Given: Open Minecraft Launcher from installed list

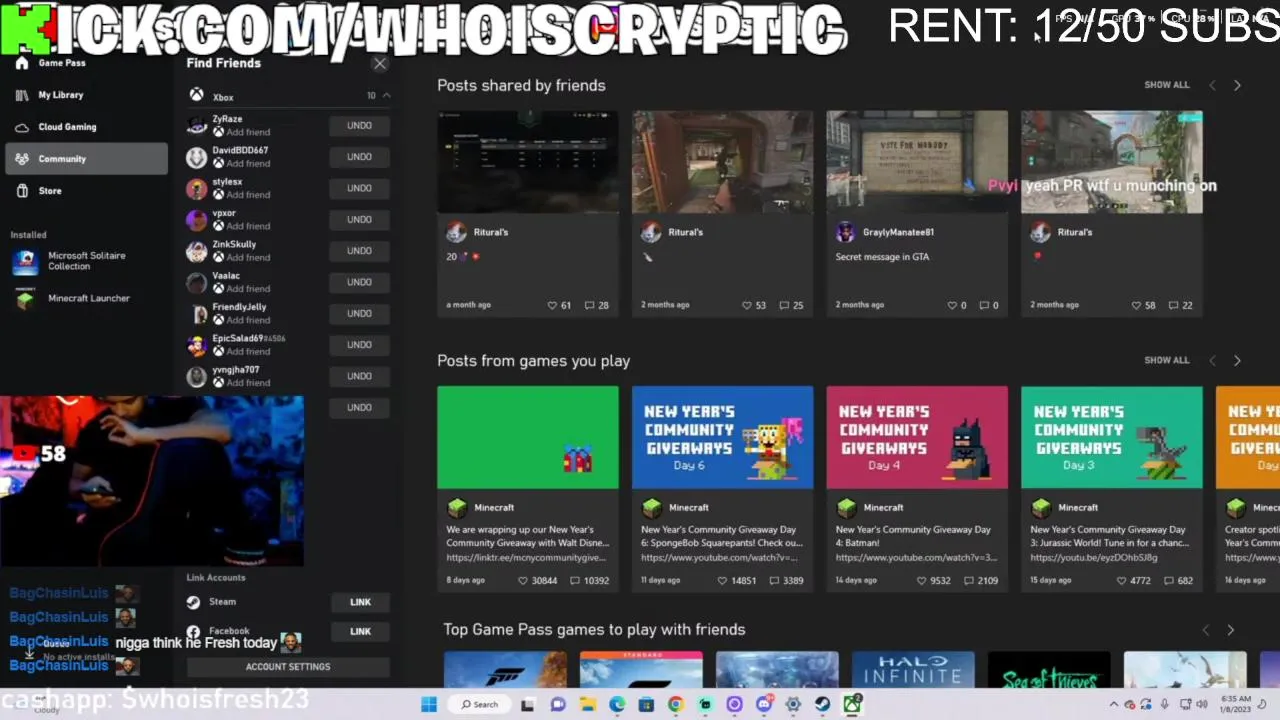Looking at the screenshot, I should [x=86, y=298].
